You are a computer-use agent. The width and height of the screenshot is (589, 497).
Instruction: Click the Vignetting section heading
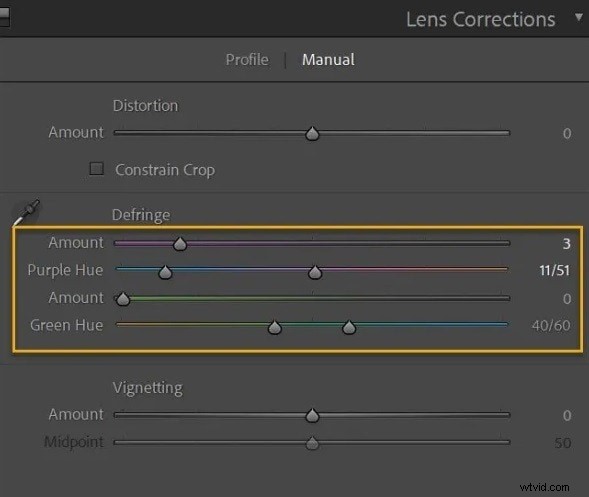coord(148,388)
